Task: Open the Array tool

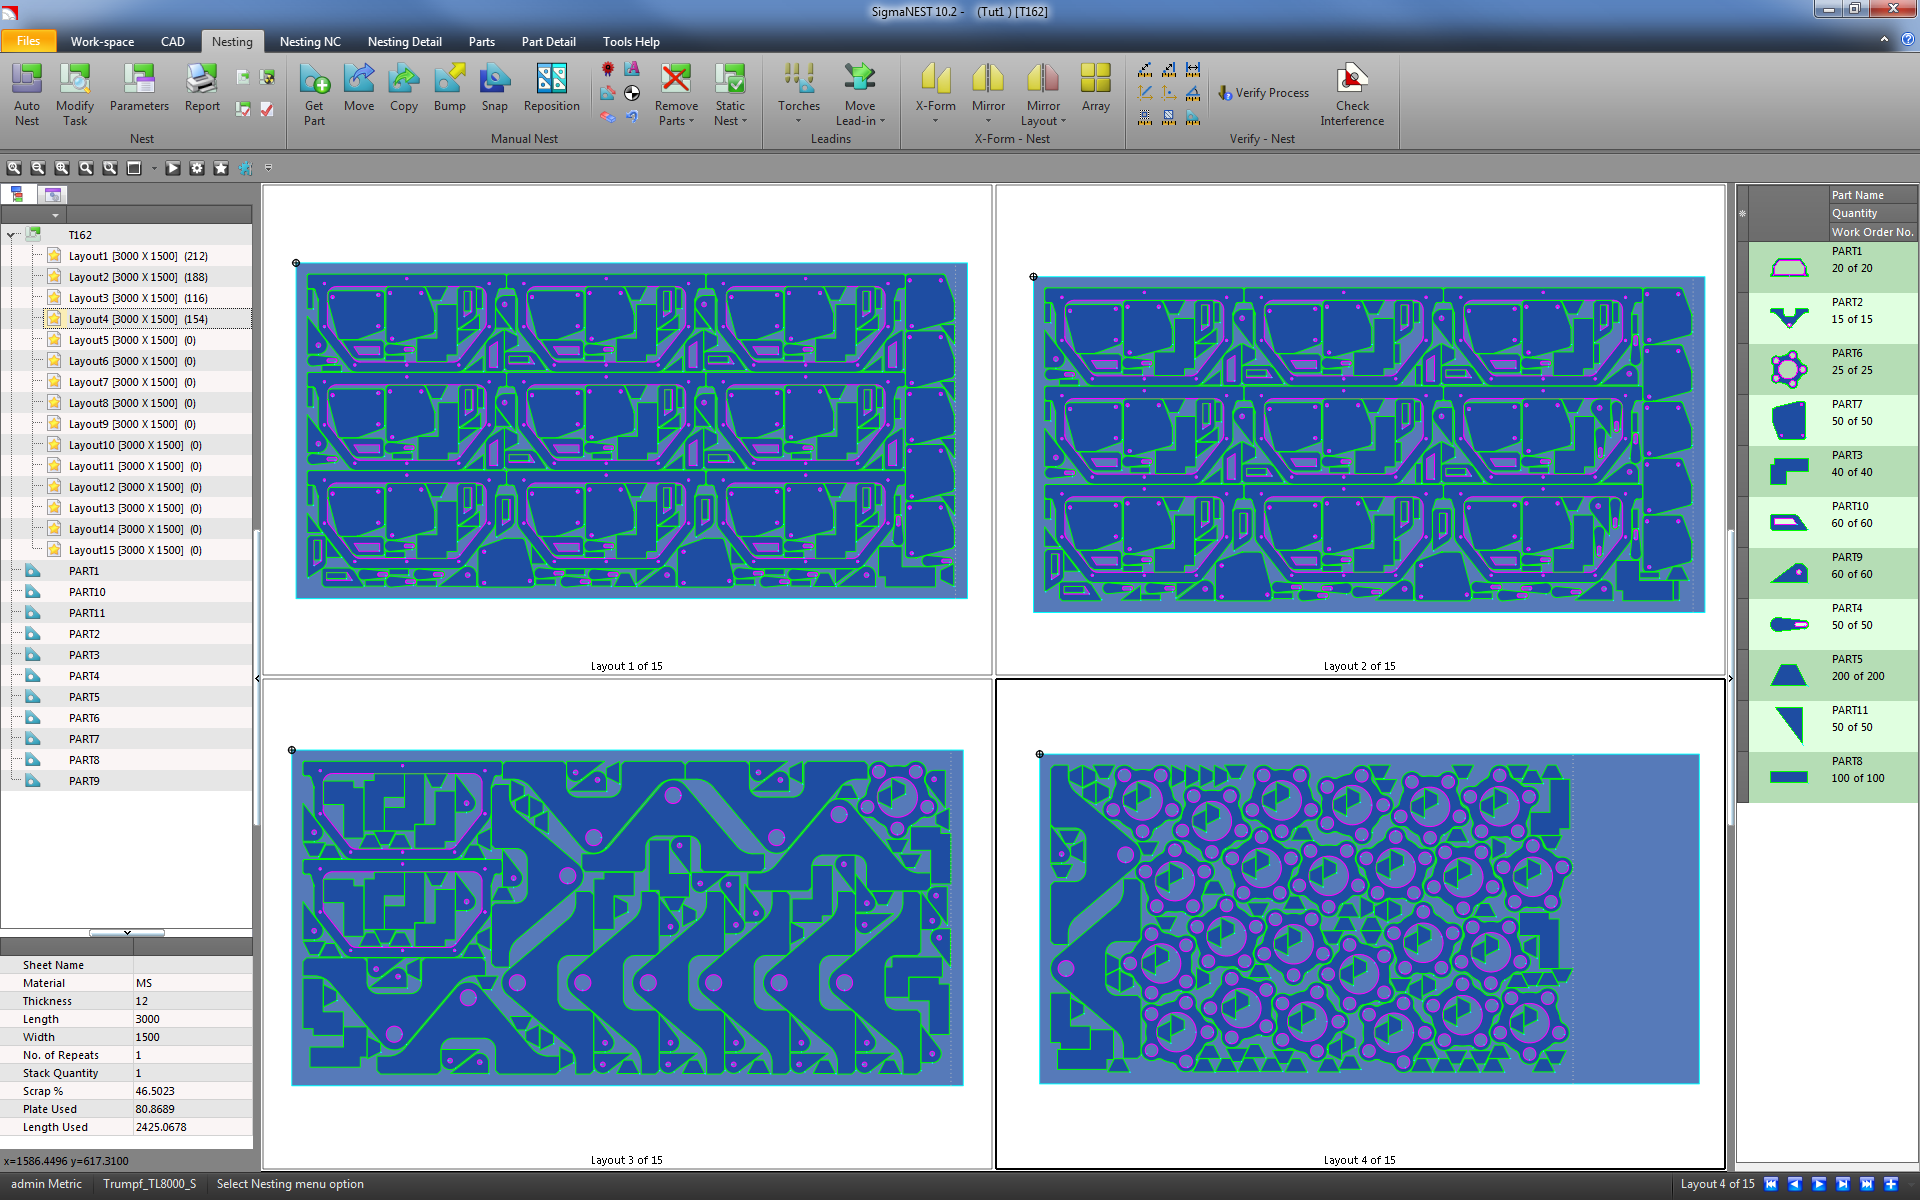Action: coord(1096,90)
